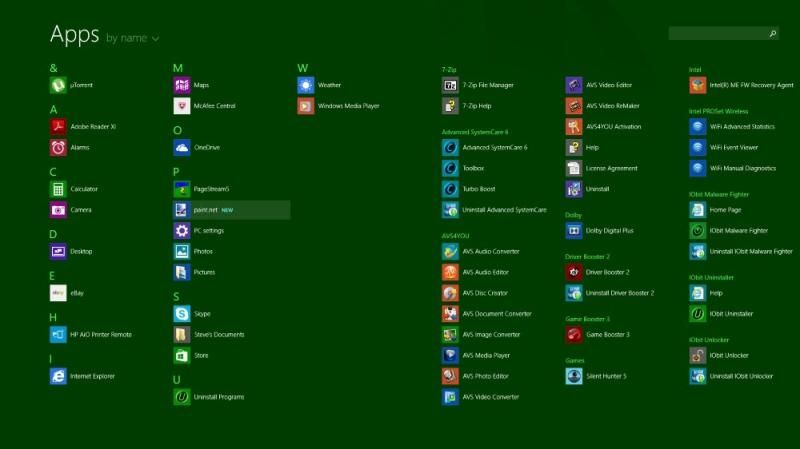Screen dimensions: 800x449
Task: Click 'AVS Photo Editor' label
Action: click(485, 376)
